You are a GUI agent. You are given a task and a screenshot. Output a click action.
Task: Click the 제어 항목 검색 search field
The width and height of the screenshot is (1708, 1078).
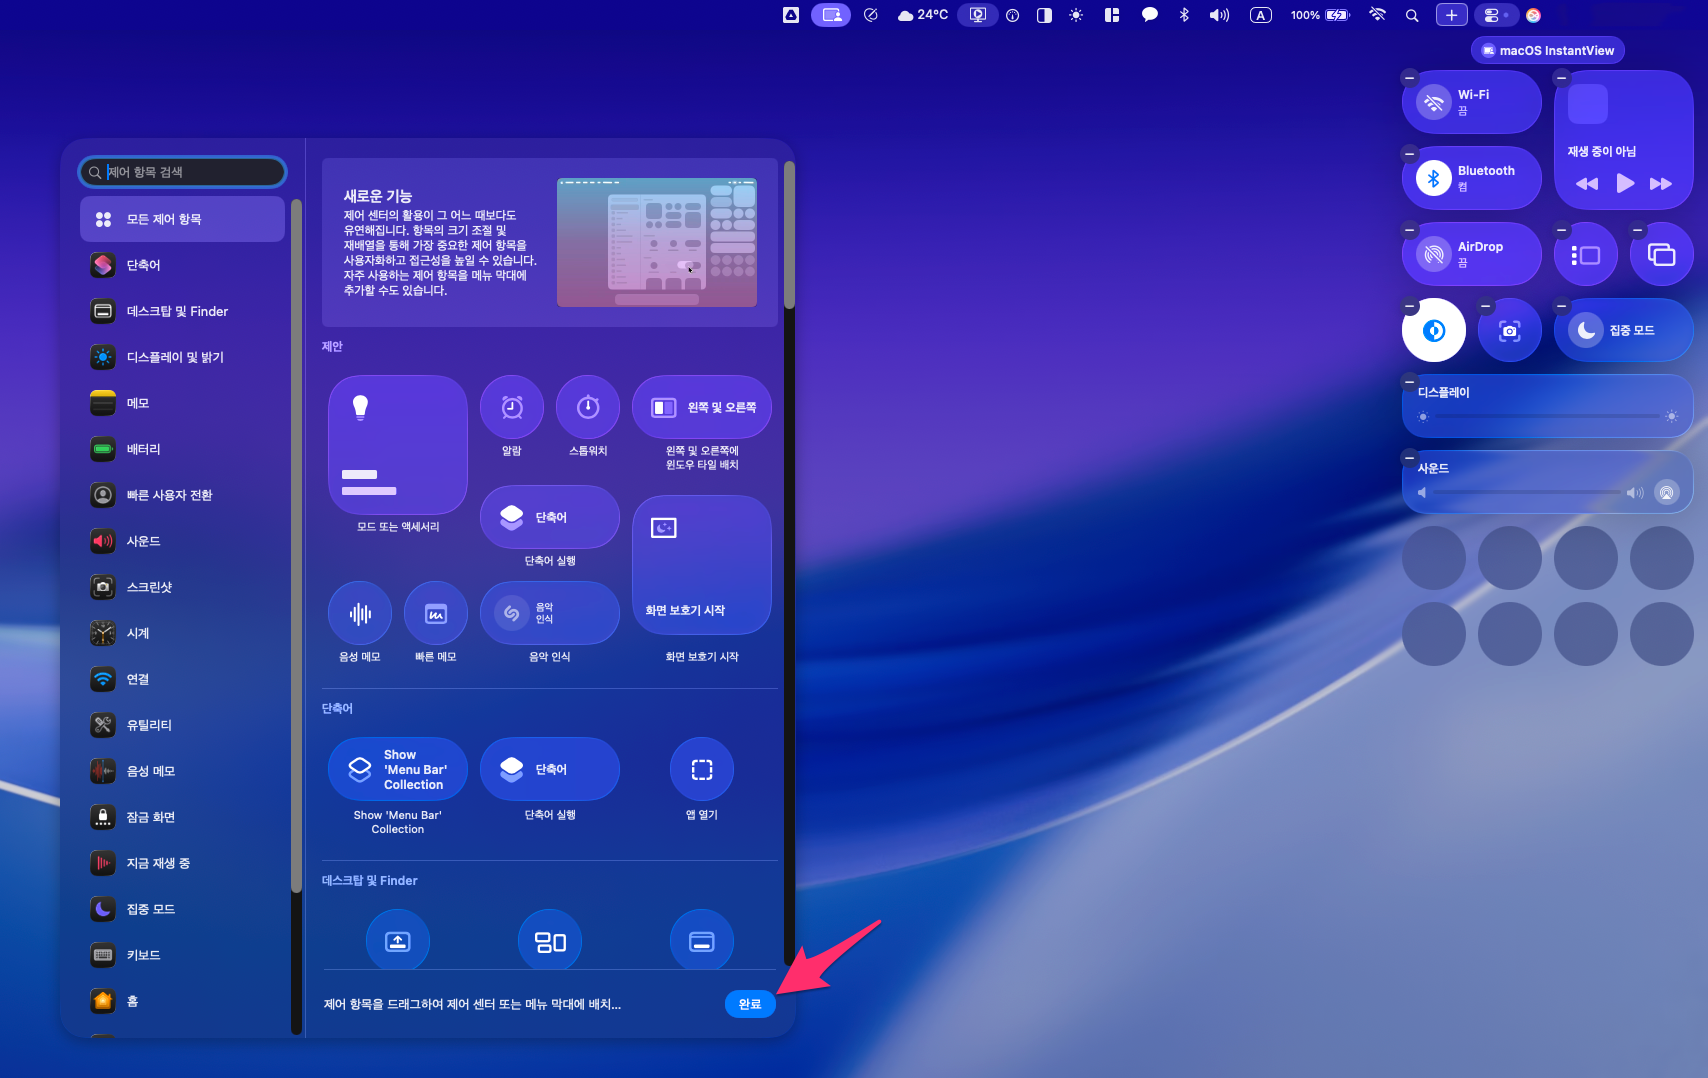[182, 172]
